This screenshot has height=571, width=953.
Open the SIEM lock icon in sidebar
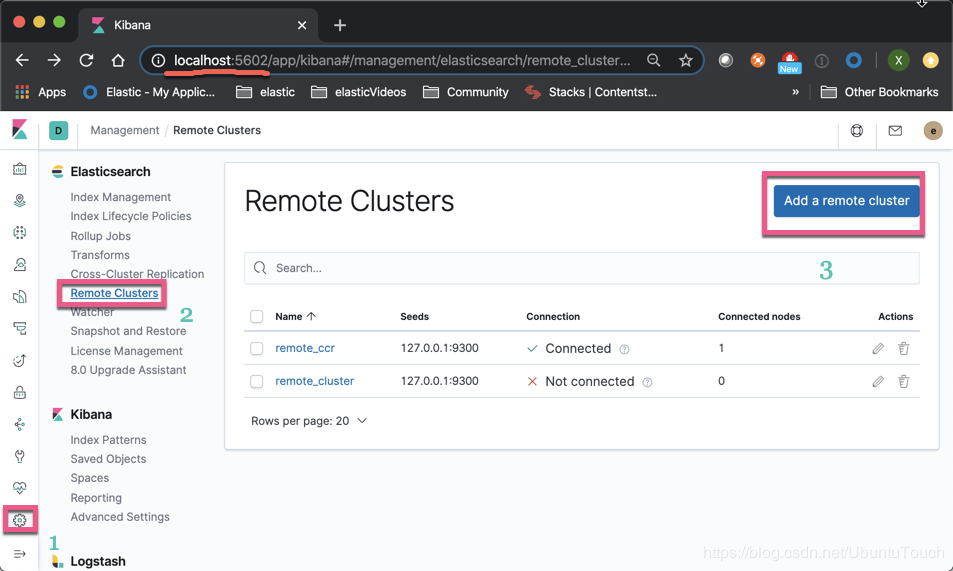coord(19,392)
